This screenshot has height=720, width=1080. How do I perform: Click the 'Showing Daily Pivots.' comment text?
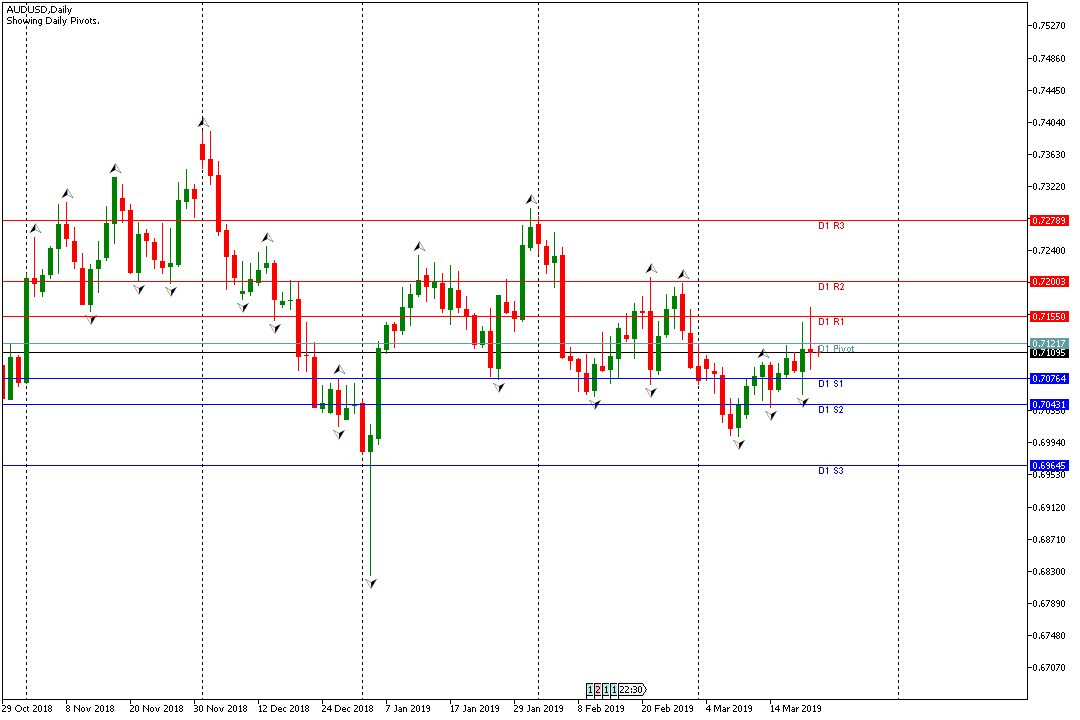(53, 21)
